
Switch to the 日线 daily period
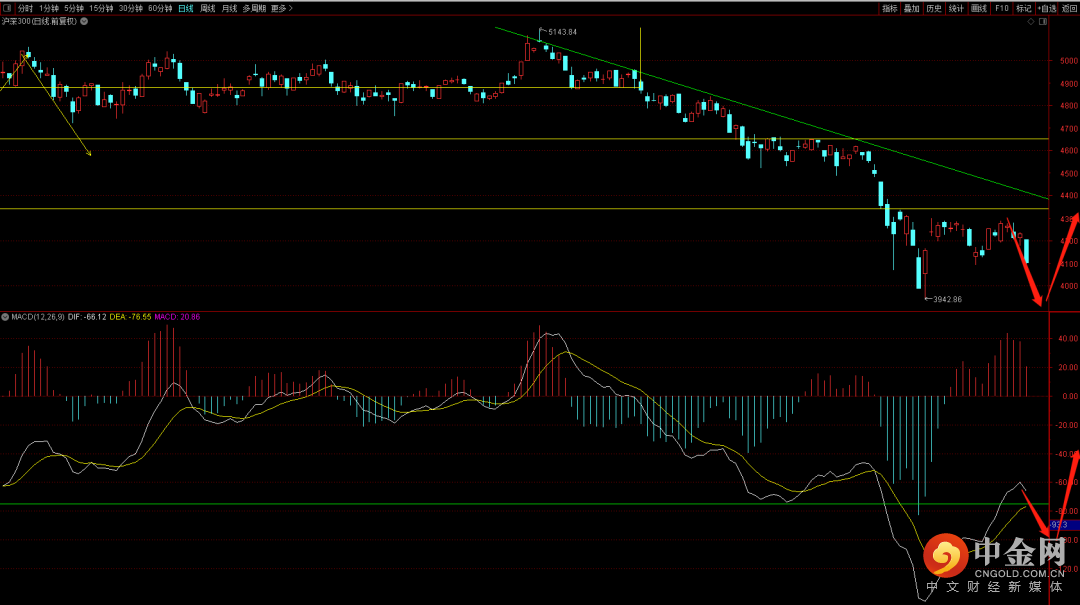[x=186, y=8]
